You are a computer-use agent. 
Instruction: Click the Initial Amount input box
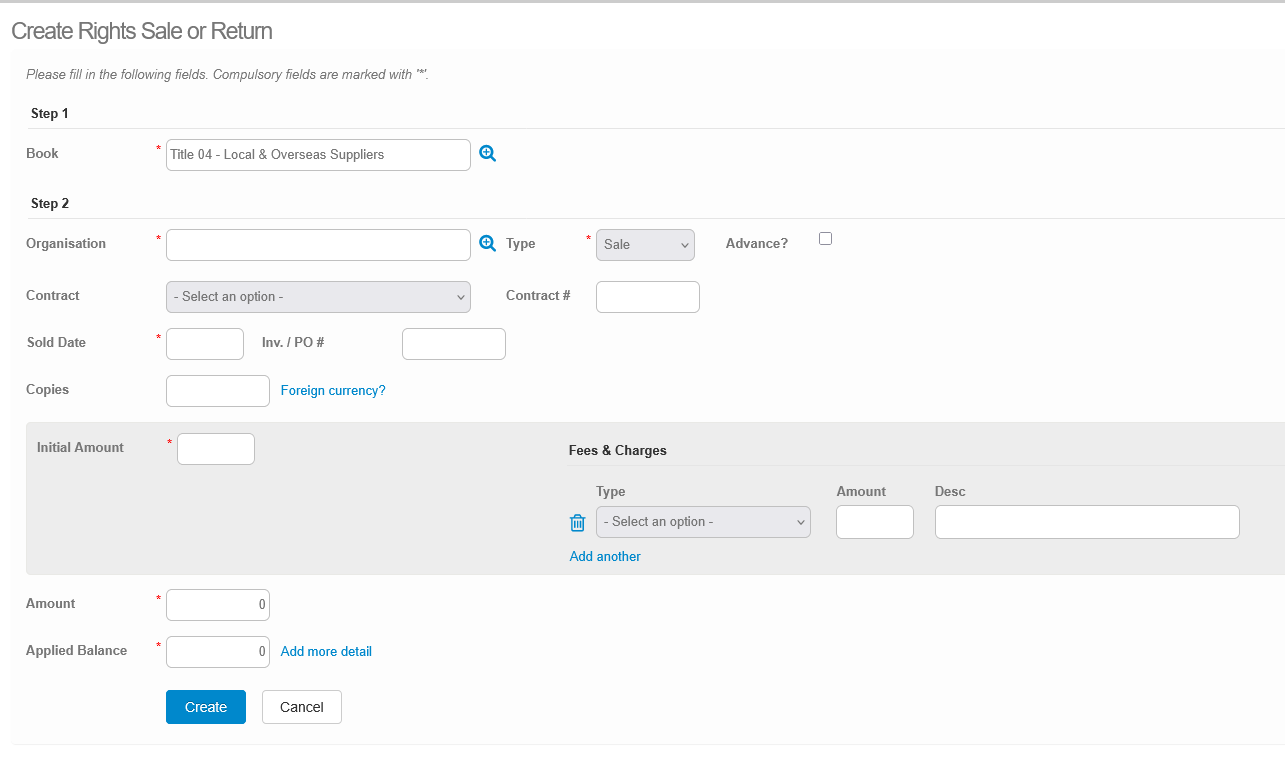(216, 449)
